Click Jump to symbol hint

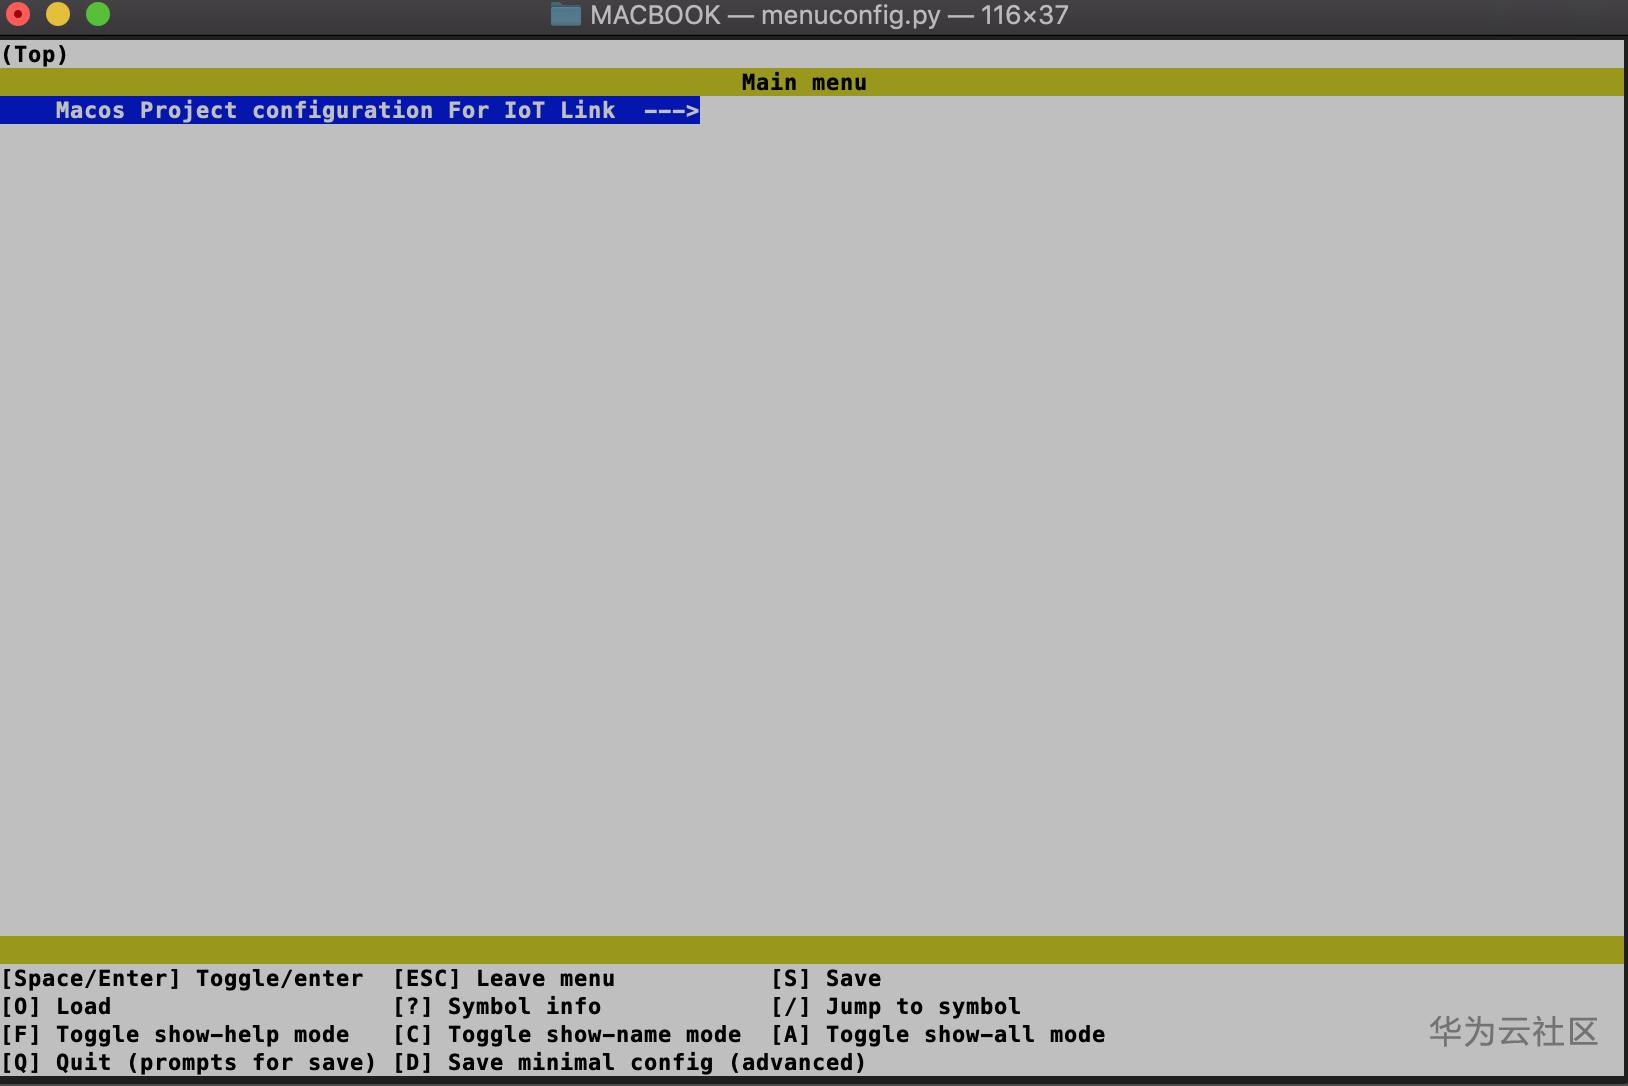click(x=897, y=1006)
